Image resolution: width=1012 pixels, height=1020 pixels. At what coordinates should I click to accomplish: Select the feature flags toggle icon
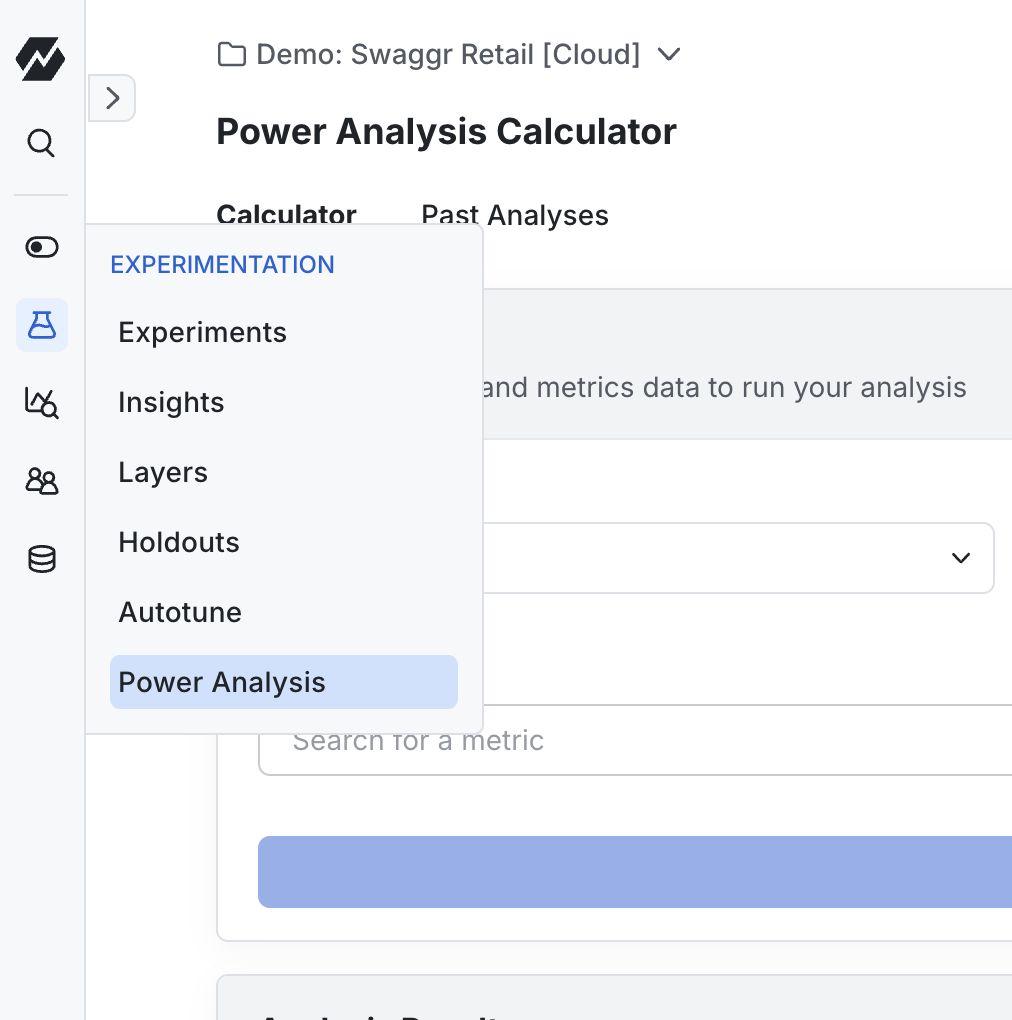[x=41, y=247]
